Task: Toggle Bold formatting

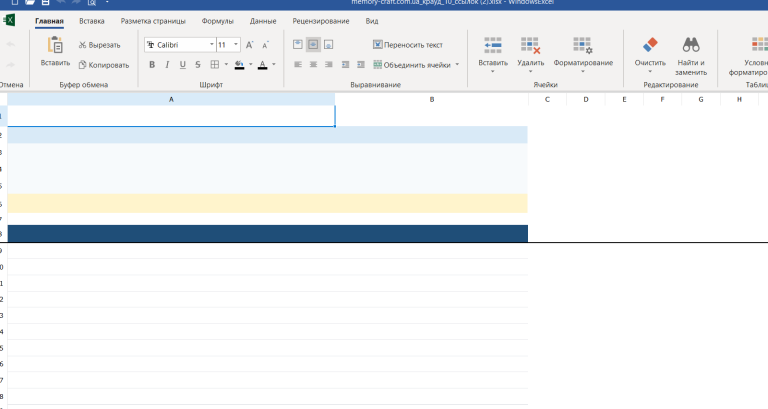Action: tap(152, 65)
